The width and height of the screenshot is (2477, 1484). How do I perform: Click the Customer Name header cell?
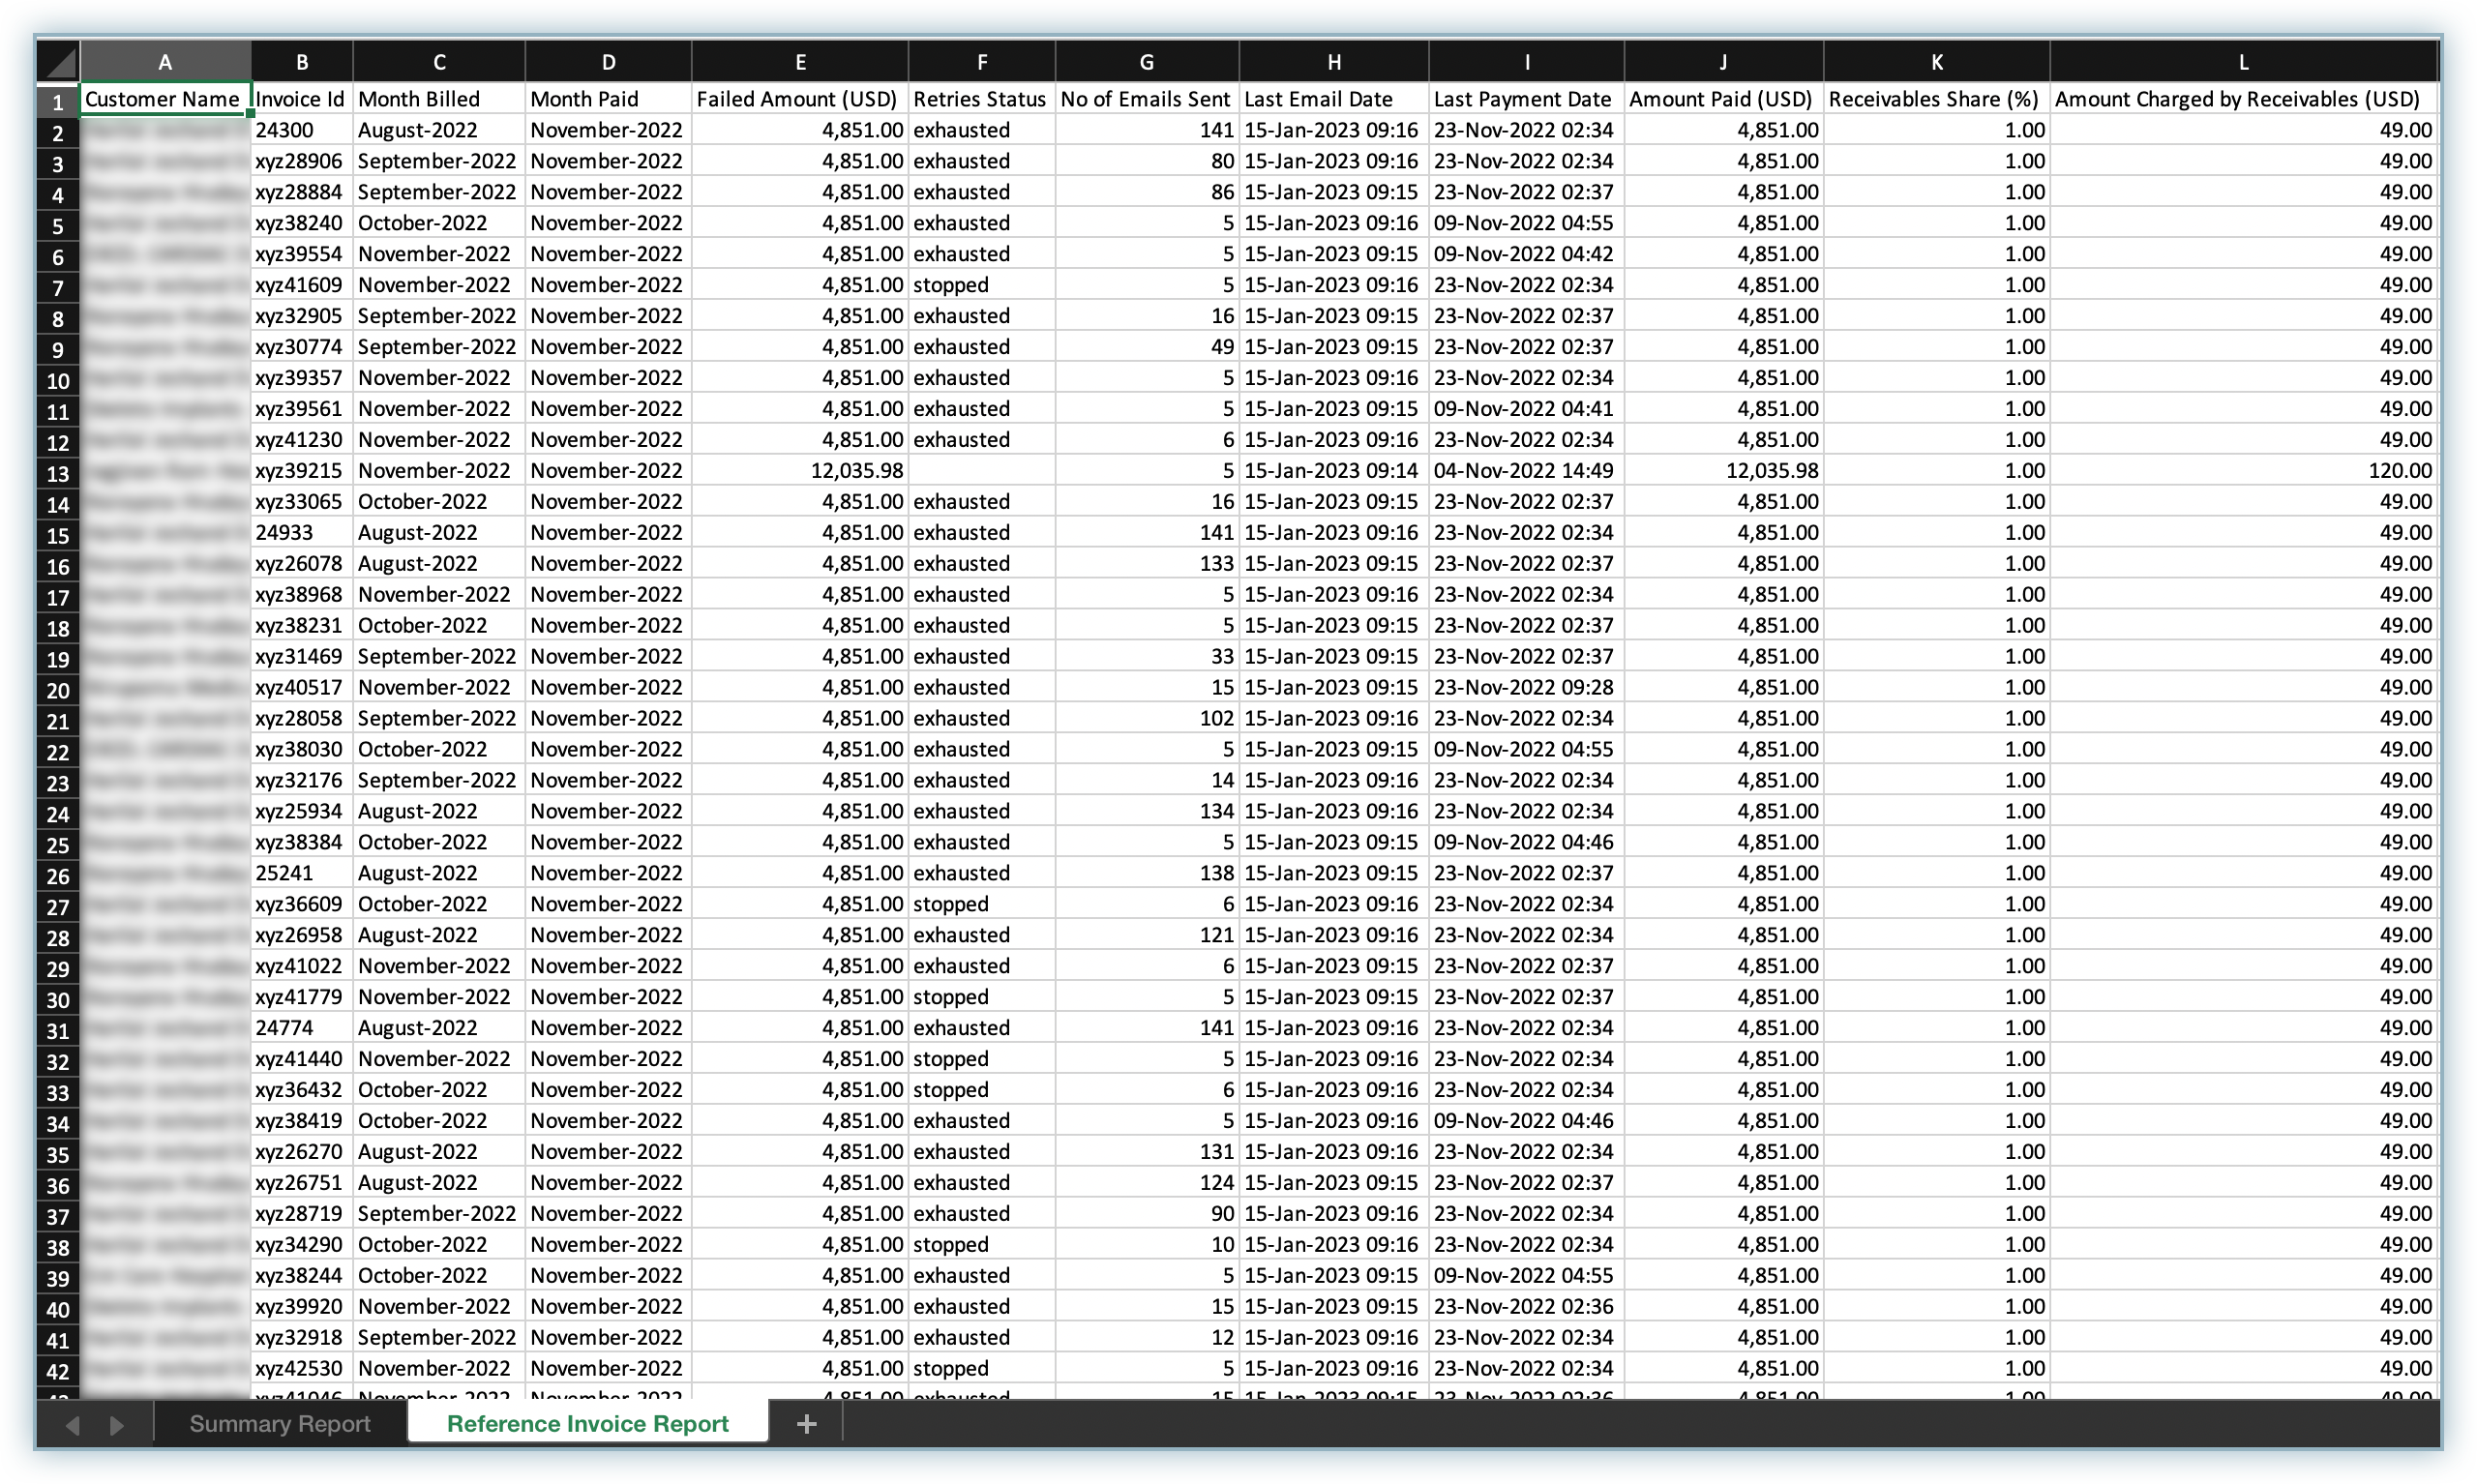pyautogui.click(x=163, y=99)
